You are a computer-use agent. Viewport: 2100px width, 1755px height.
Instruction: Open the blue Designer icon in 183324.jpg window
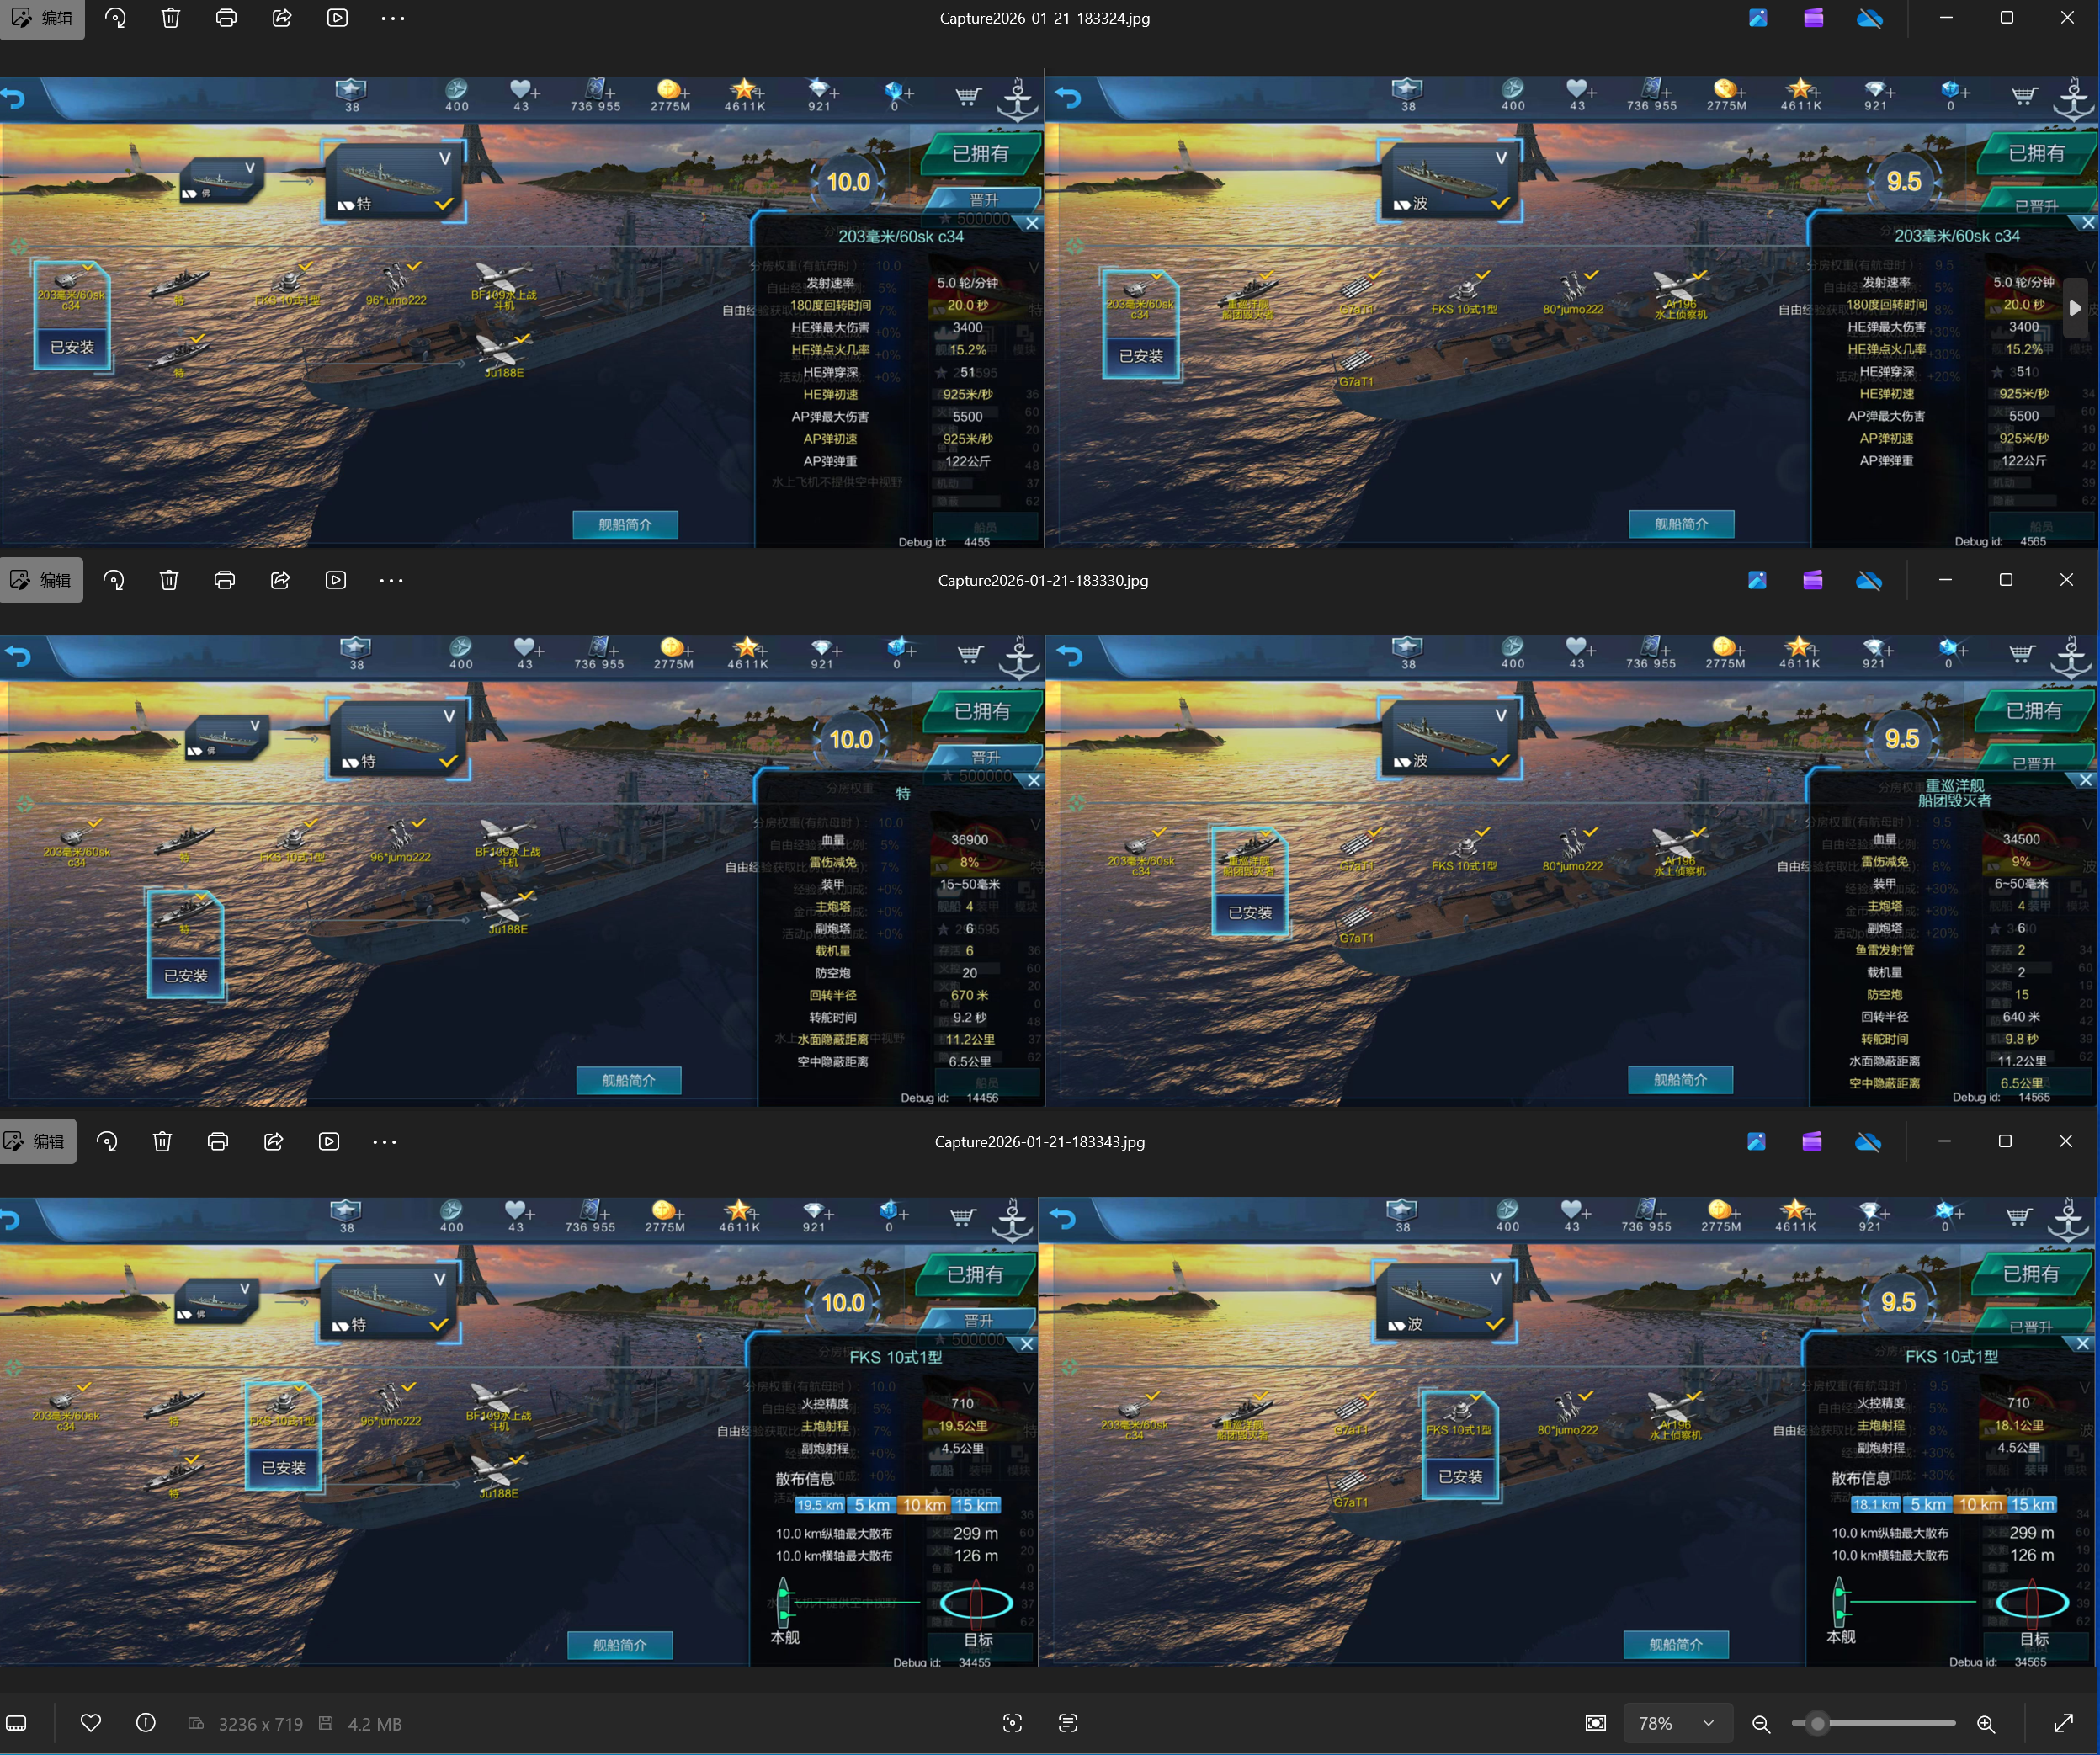click(1758, 18)
